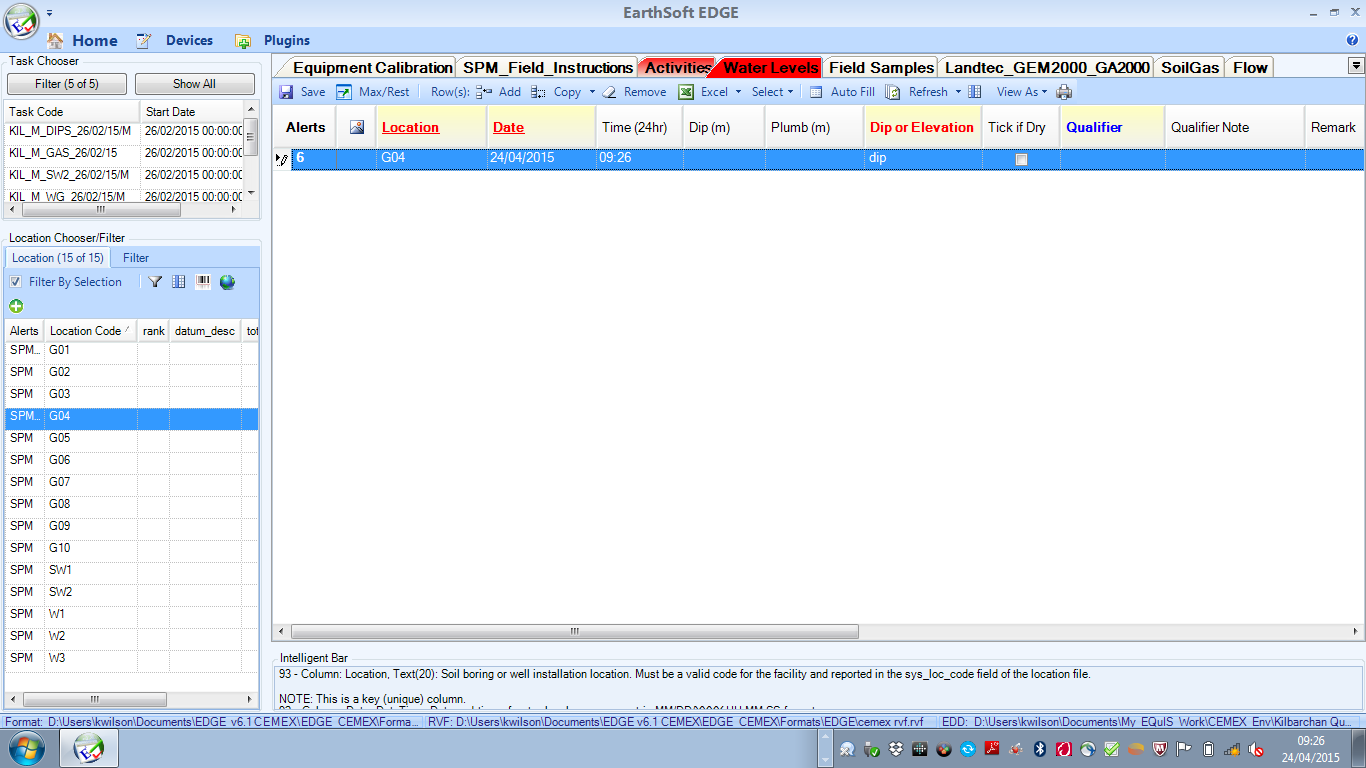Viewport: 1366px width, 768px height.
Task: Click the barcode icon in Location Chooser
Action: (x=203, y=282)
